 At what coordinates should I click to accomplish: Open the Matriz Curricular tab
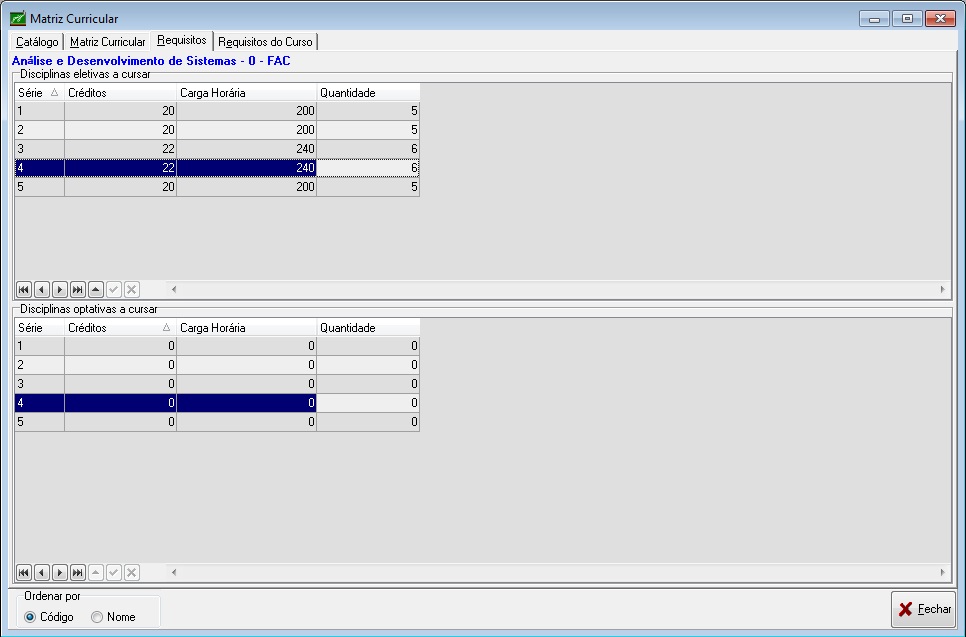coord(108,42)
